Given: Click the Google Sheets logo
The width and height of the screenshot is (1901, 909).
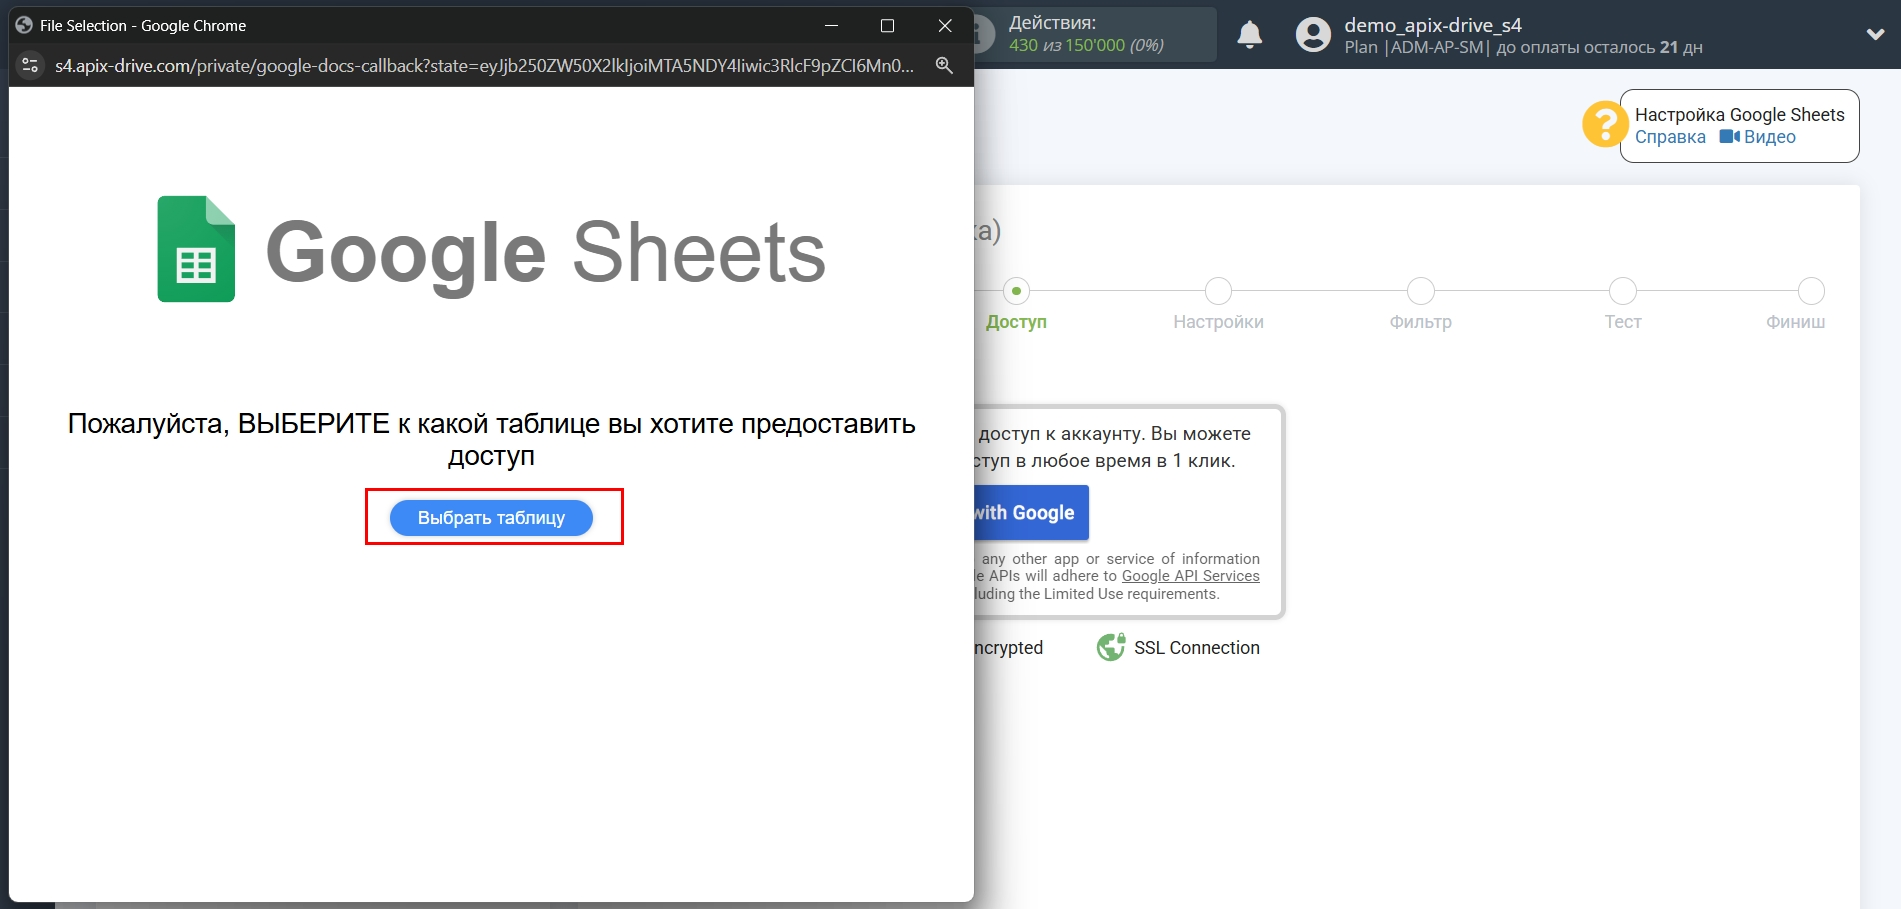Looking at the screenshot, I should click(195, 249).
